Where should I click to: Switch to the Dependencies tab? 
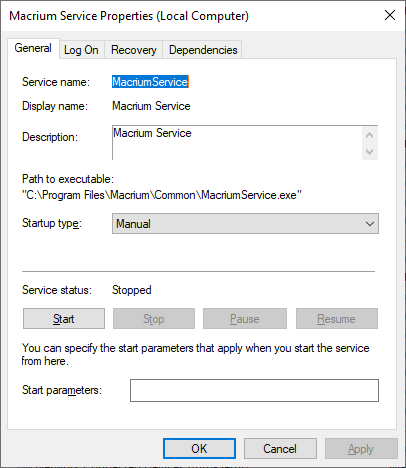click(203, 50)
